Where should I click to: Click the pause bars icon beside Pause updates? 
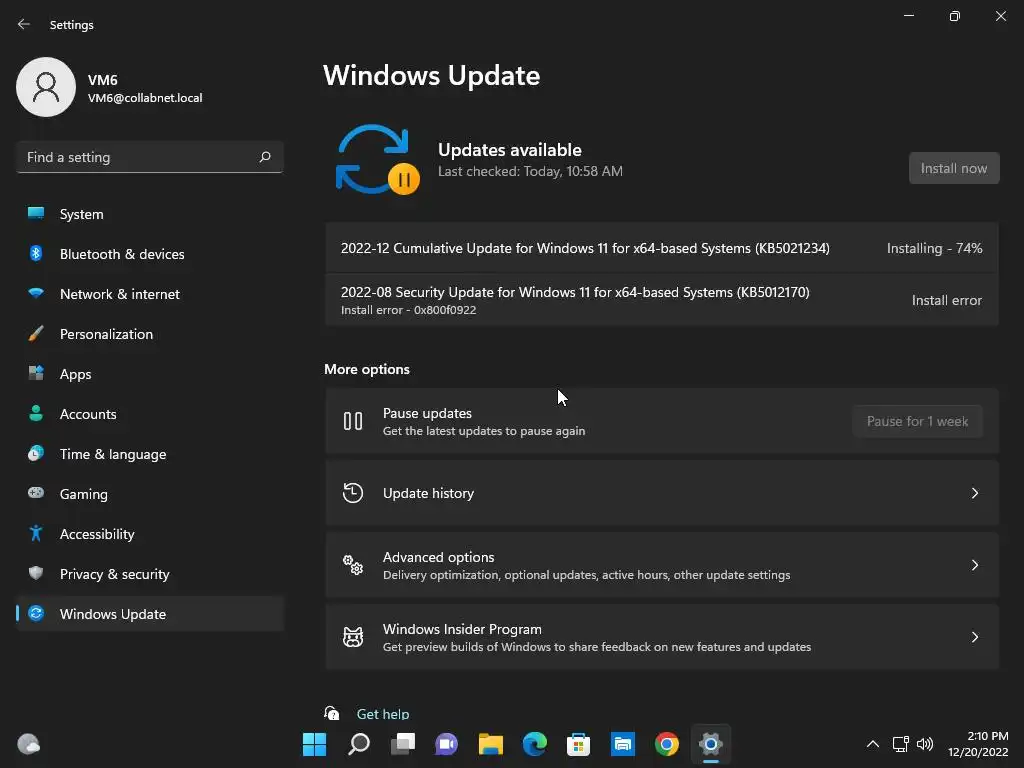353,421
